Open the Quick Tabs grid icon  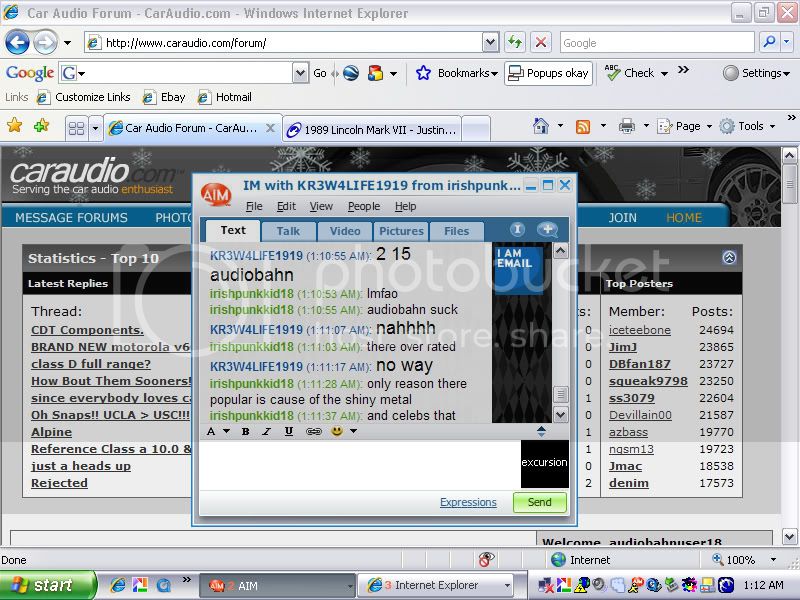[x=76, y=128]
